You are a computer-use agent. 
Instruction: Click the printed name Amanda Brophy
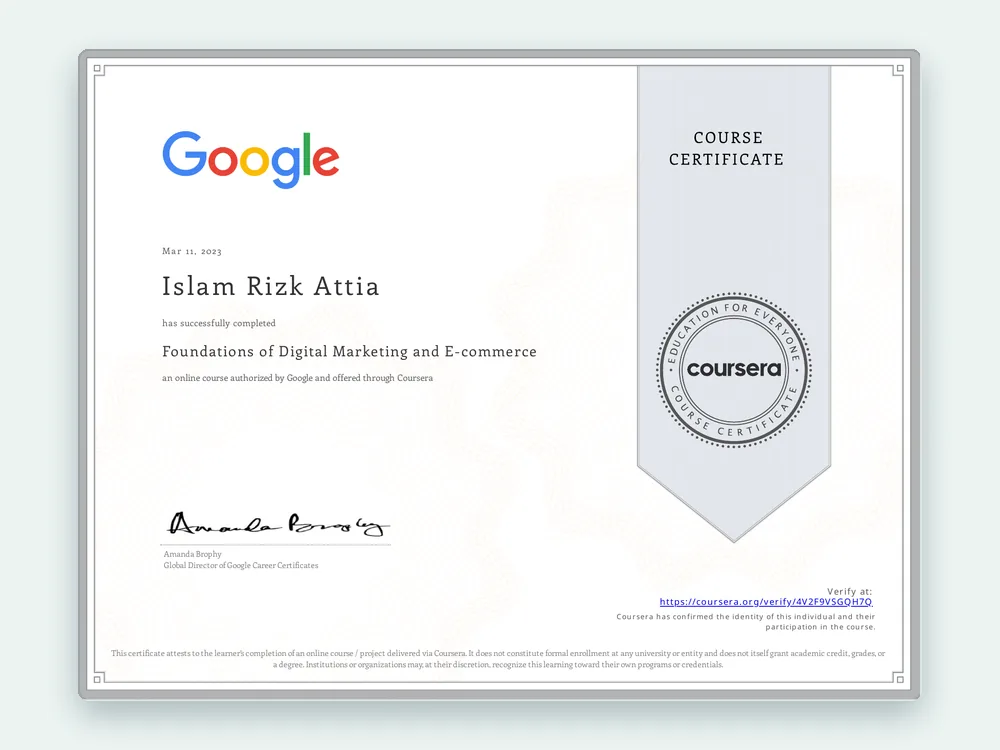[193, 554]
